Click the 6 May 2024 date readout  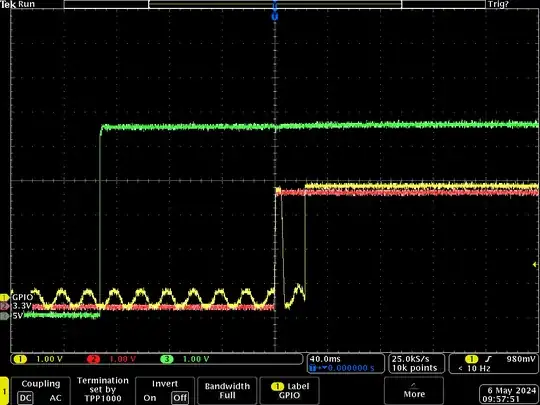[512, 391]
